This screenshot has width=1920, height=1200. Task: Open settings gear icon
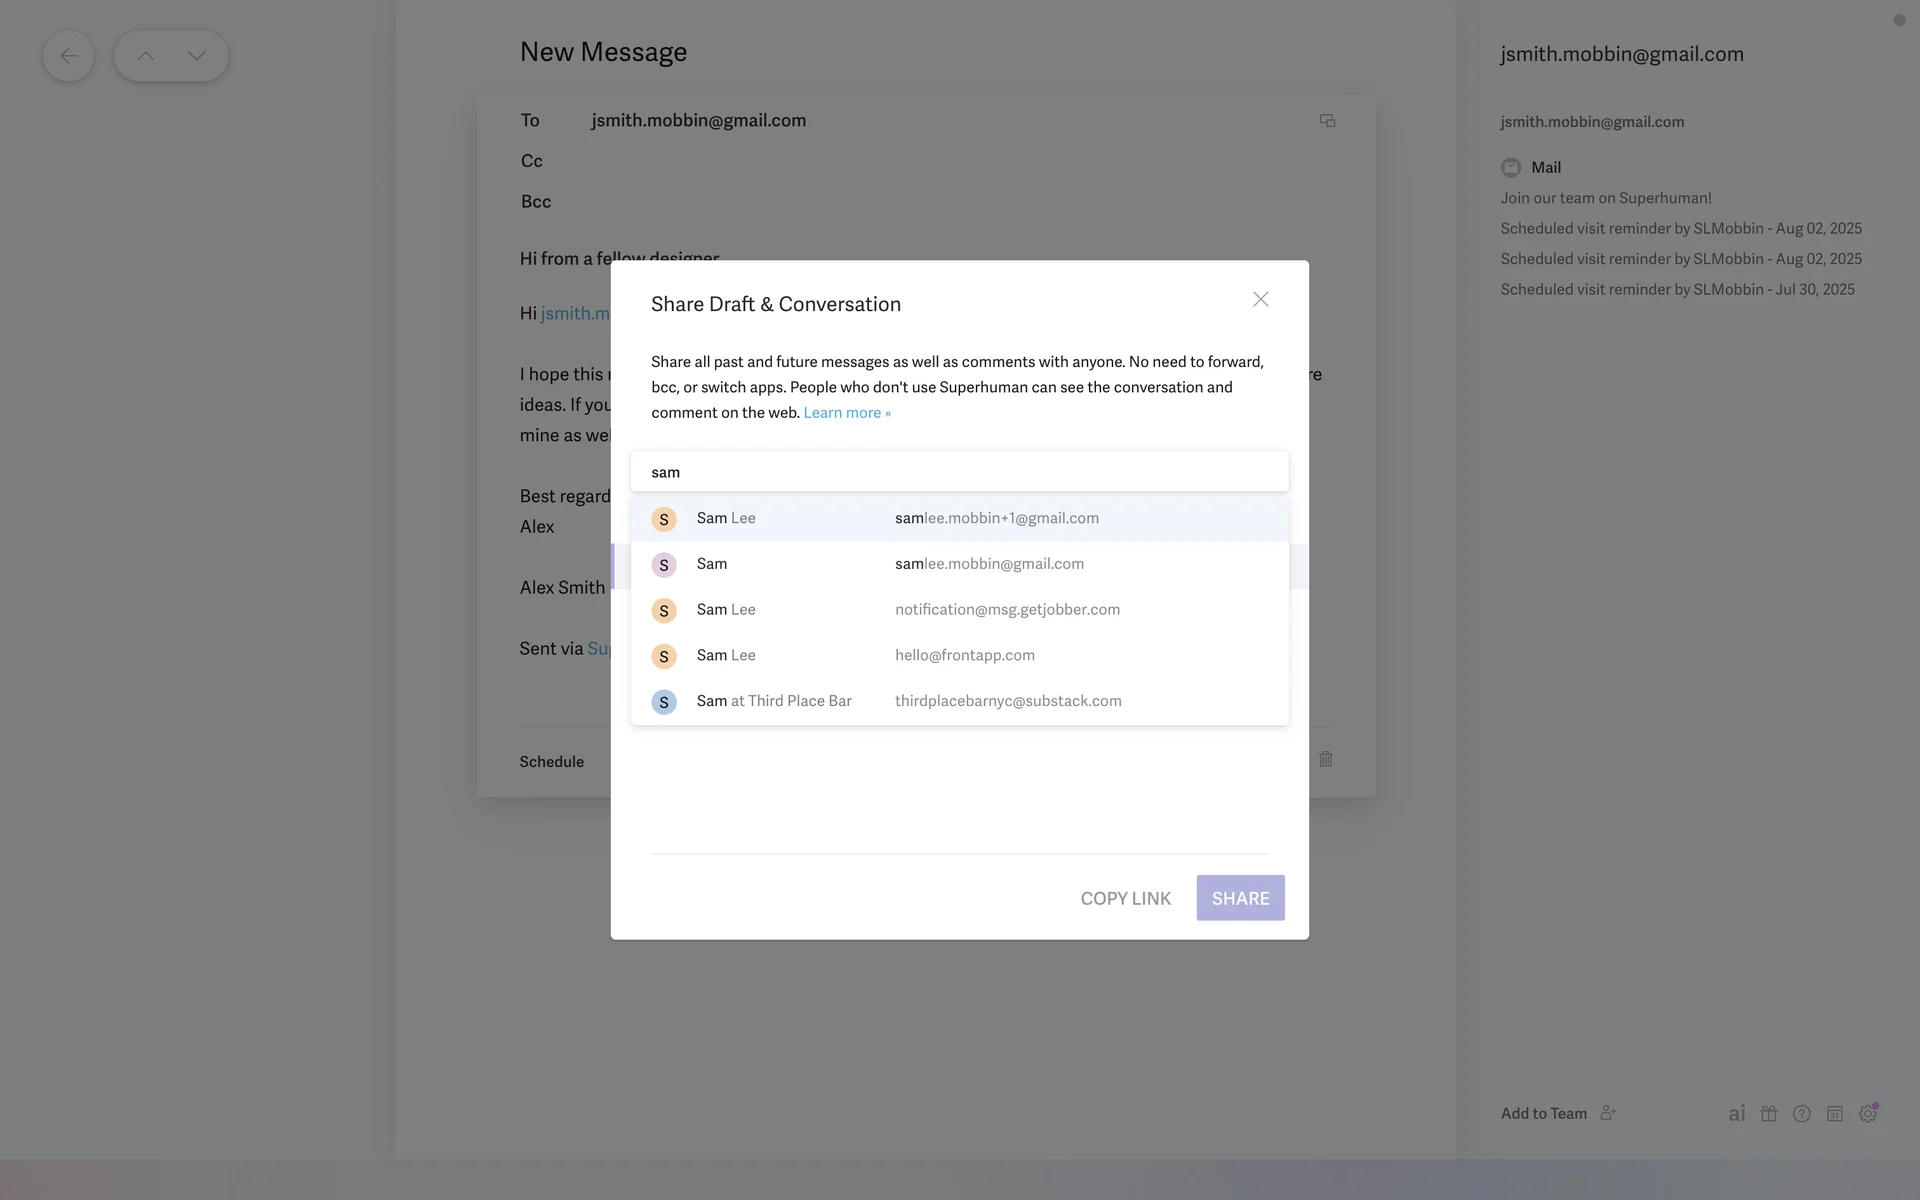pos(1867,1113)
